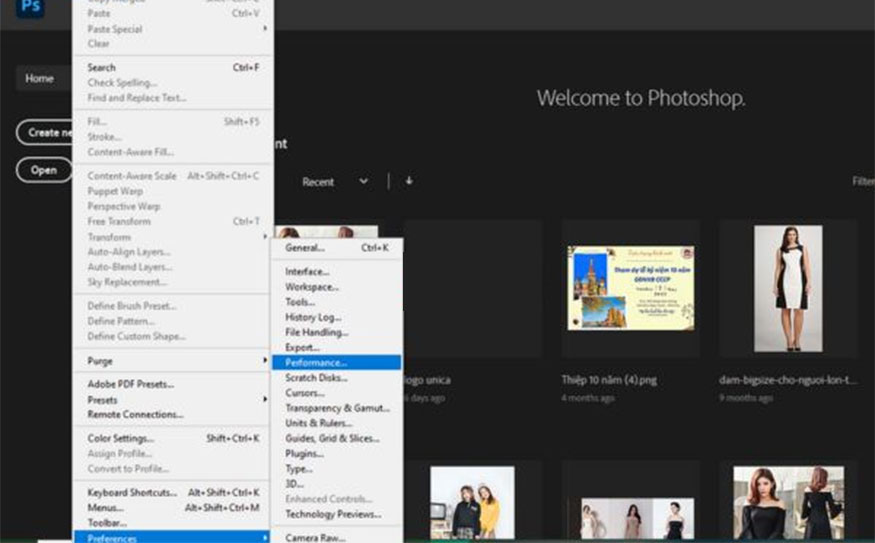Choose File Handling... entry
Image resolution: width=875 pixels, height=543 pixels.
336,332
